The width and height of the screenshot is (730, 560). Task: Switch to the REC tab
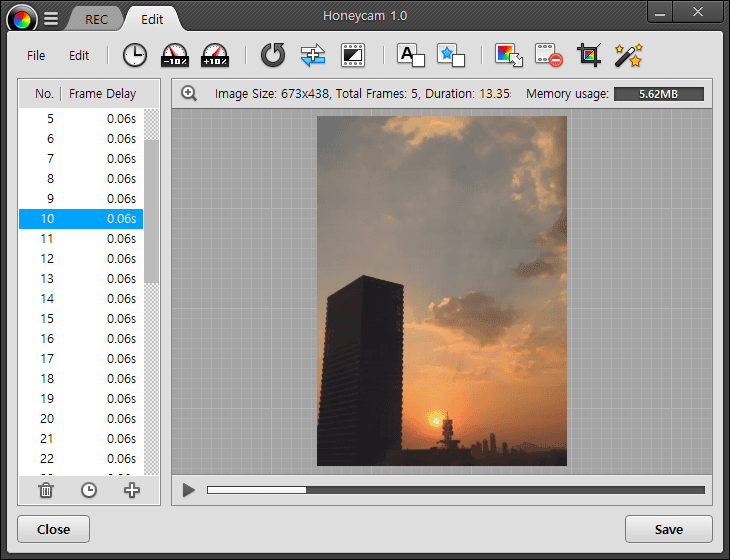point(97,19)
